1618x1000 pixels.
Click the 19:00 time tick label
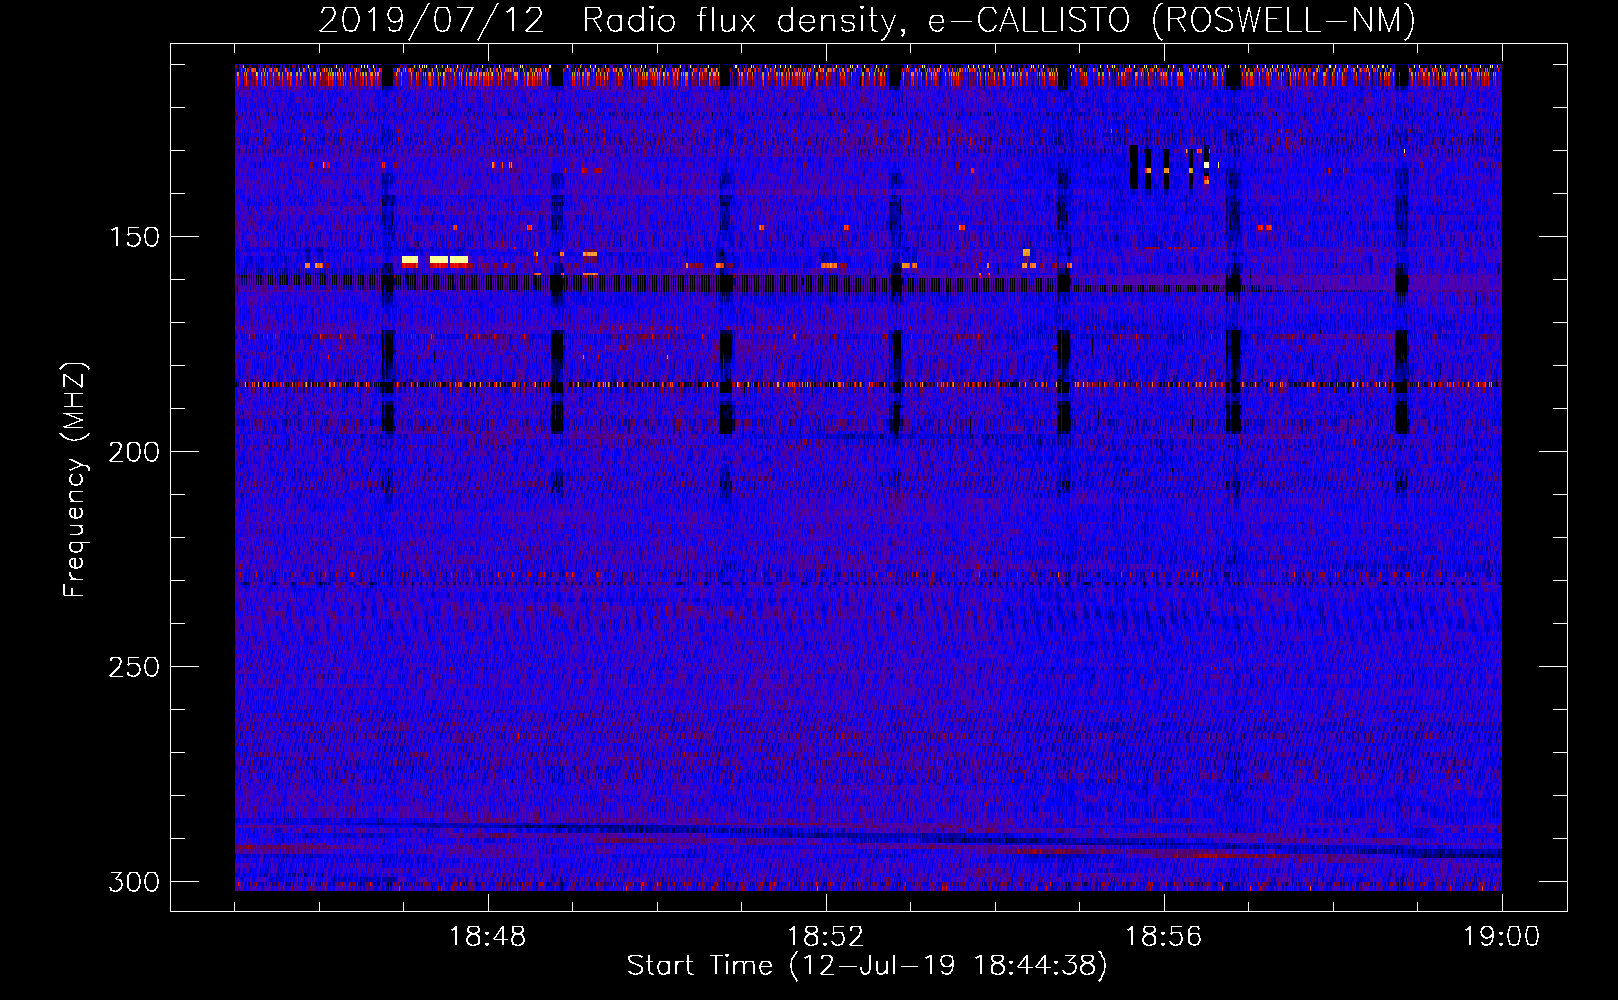(x=1502, y=937)
